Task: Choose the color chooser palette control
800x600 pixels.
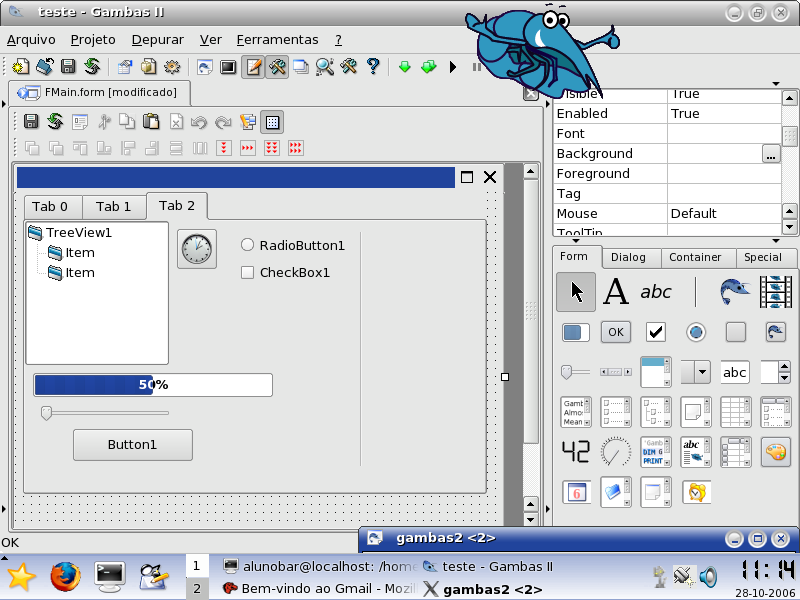Action: pos(776,452)
